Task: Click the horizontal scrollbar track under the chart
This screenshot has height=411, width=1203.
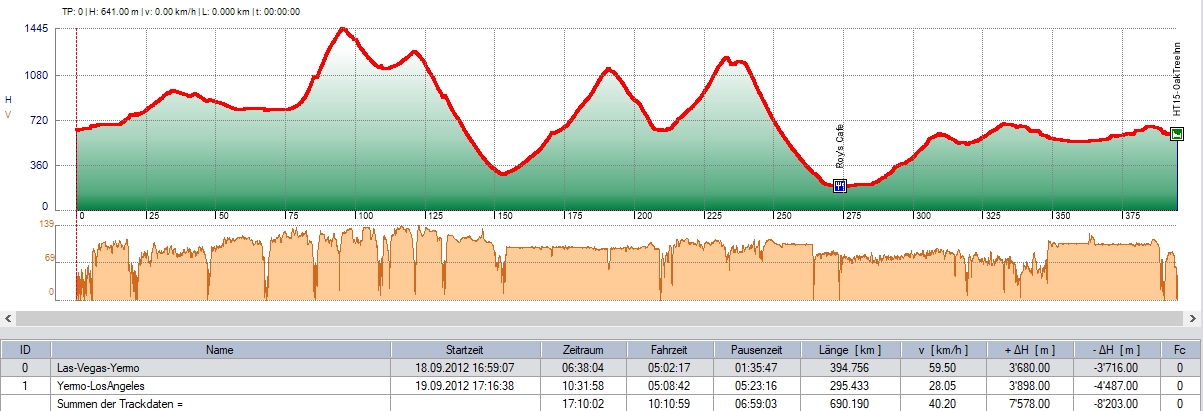Action: click(600, 318)
